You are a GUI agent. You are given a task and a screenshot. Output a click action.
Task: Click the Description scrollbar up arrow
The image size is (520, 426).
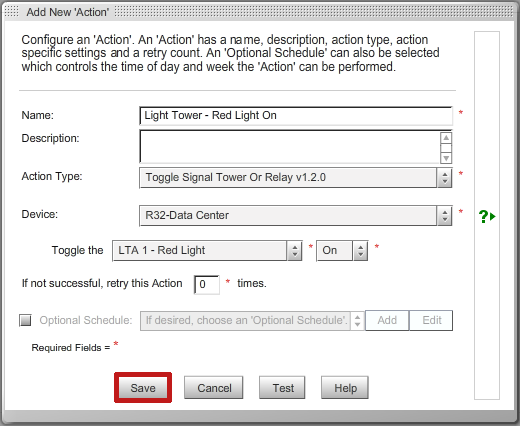click(446, 138)
